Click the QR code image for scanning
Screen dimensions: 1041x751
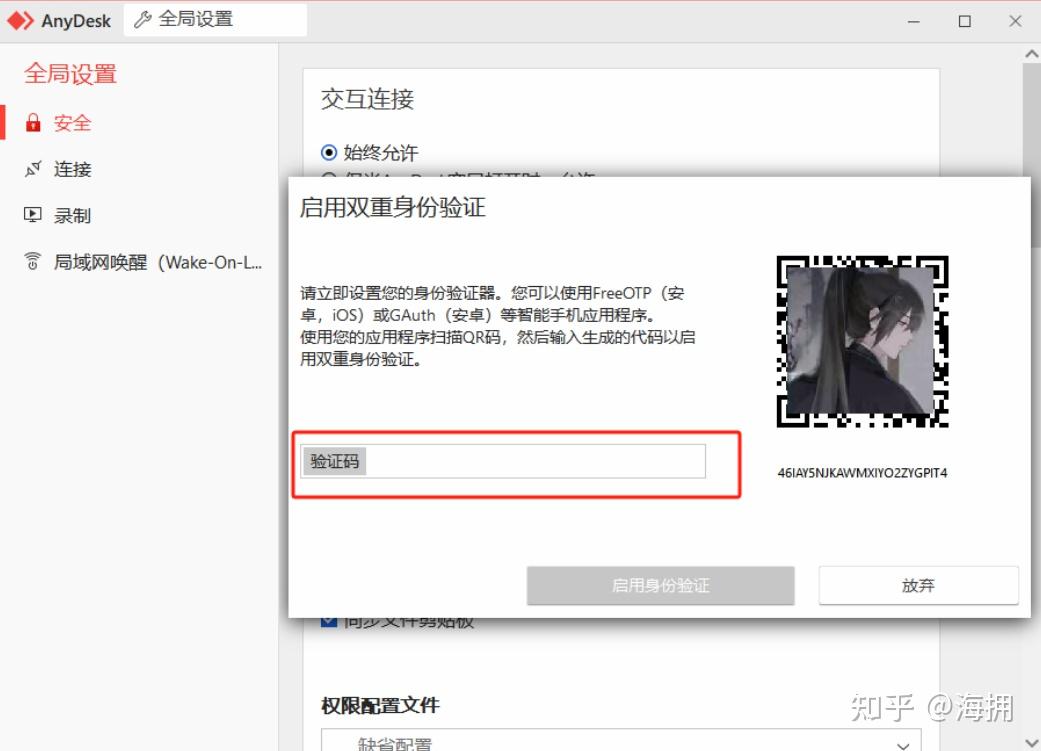tap(862, 343)
